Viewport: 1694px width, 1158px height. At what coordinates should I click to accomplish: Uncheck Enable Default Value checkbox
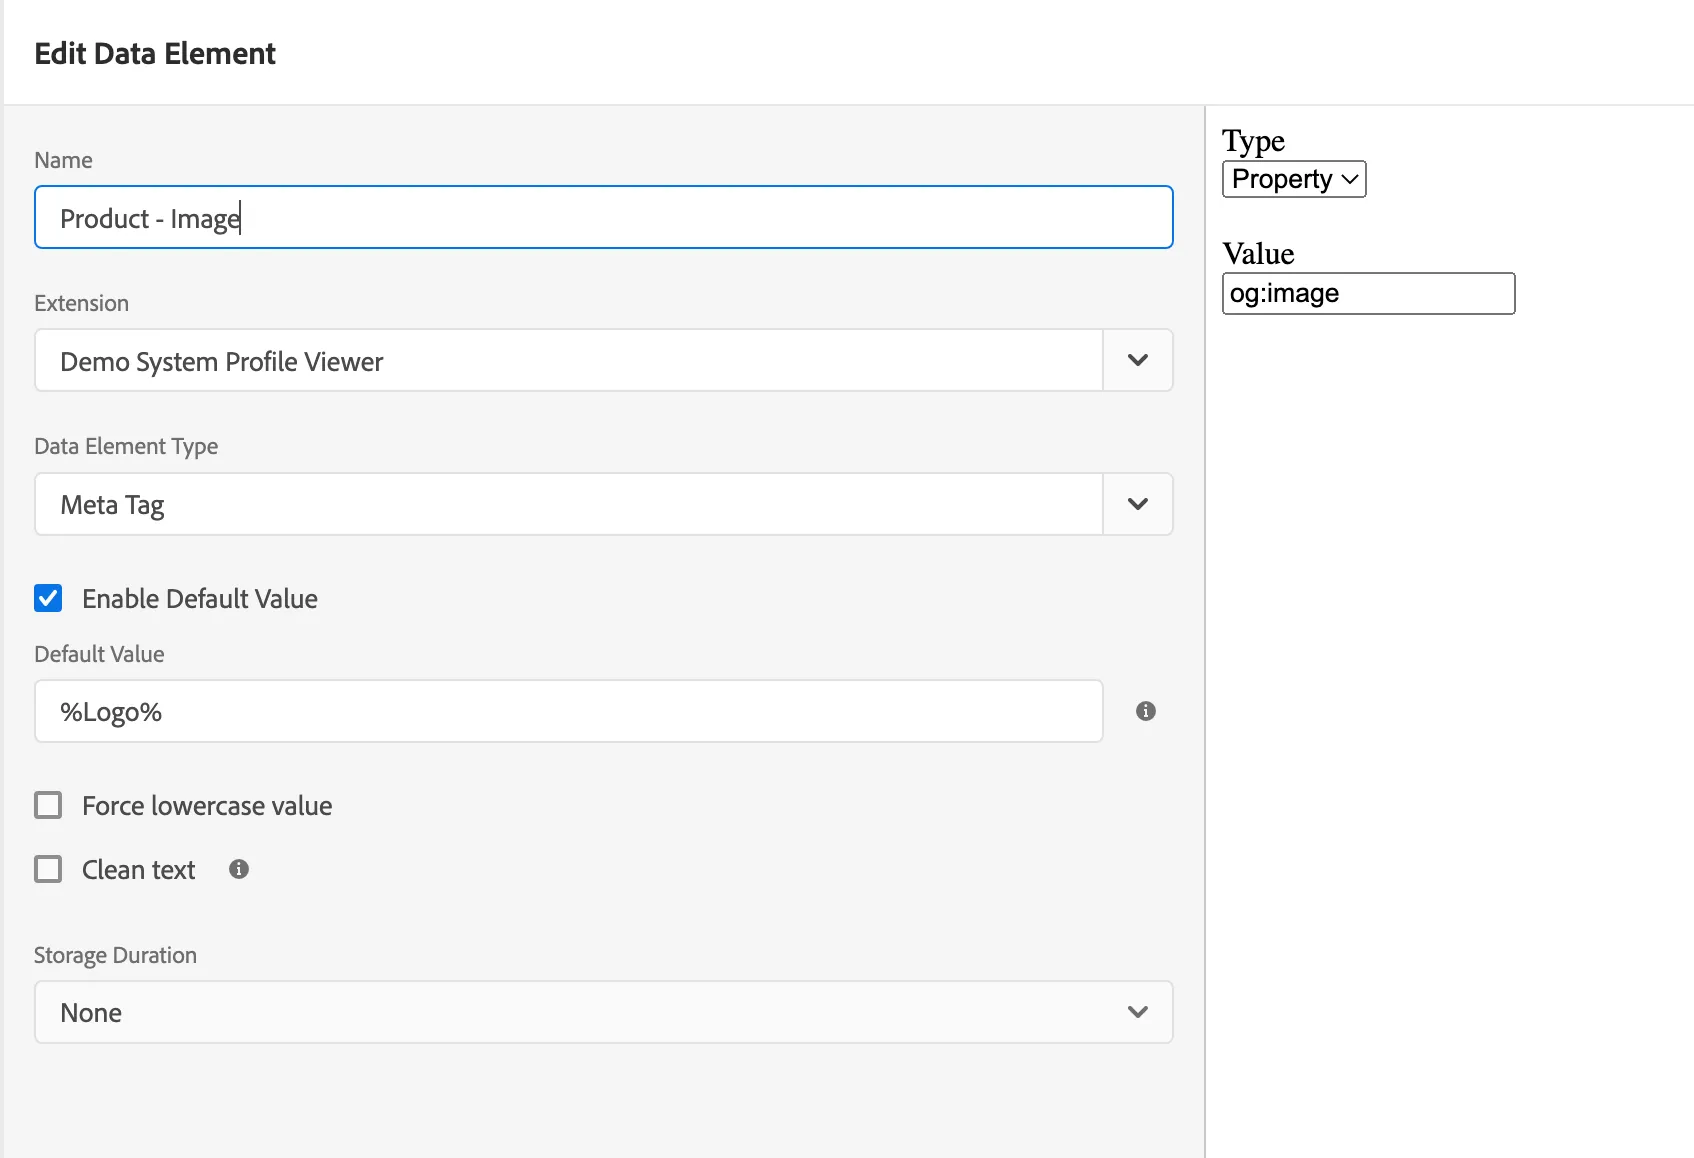(48, 598)
